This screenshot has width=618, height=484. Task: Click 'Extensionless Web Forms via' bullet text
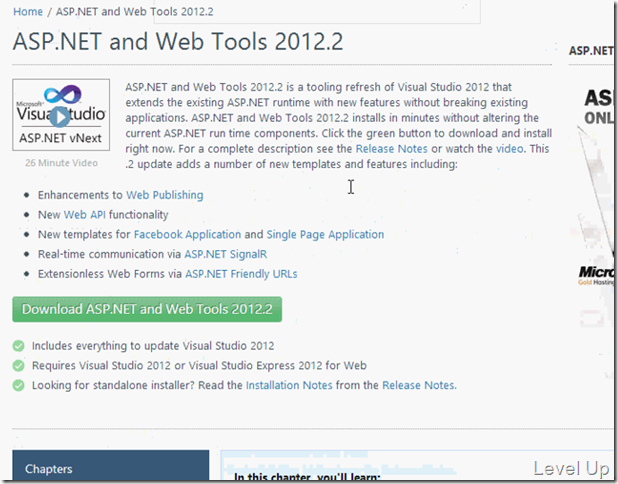click(110, 274)
